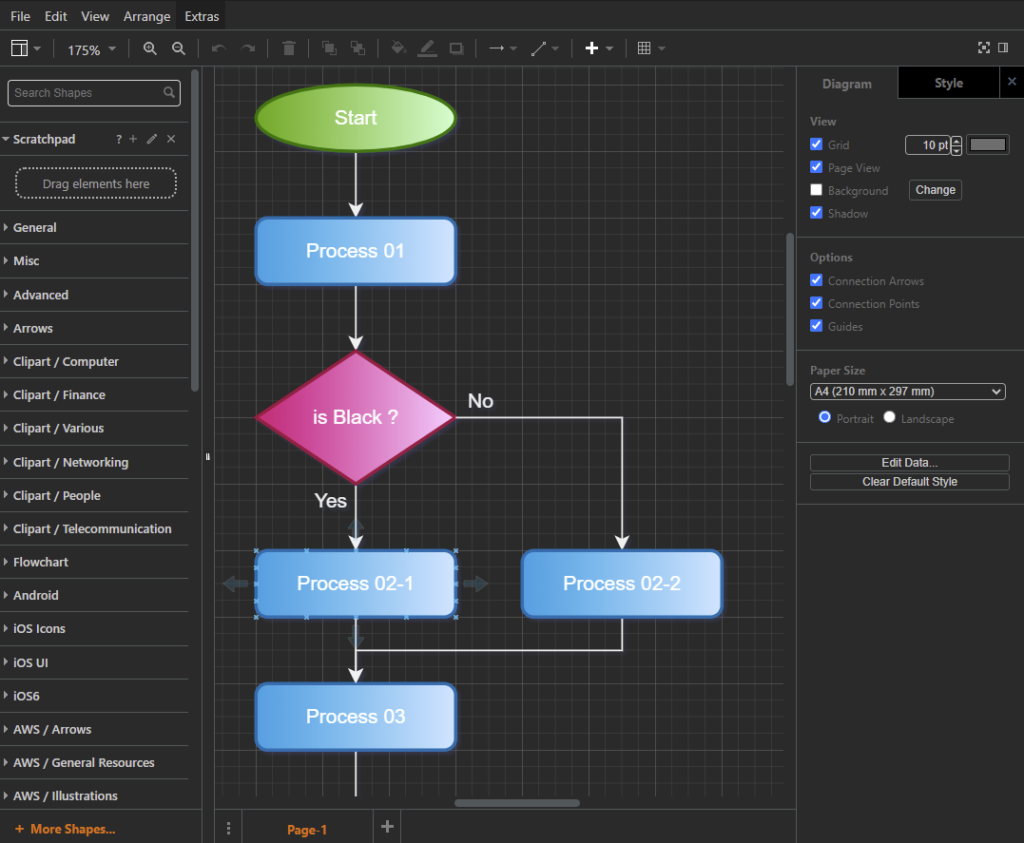Click the Fullscreen icon in toolbar
Viewport: 1024px width, 843px height.
984,48
